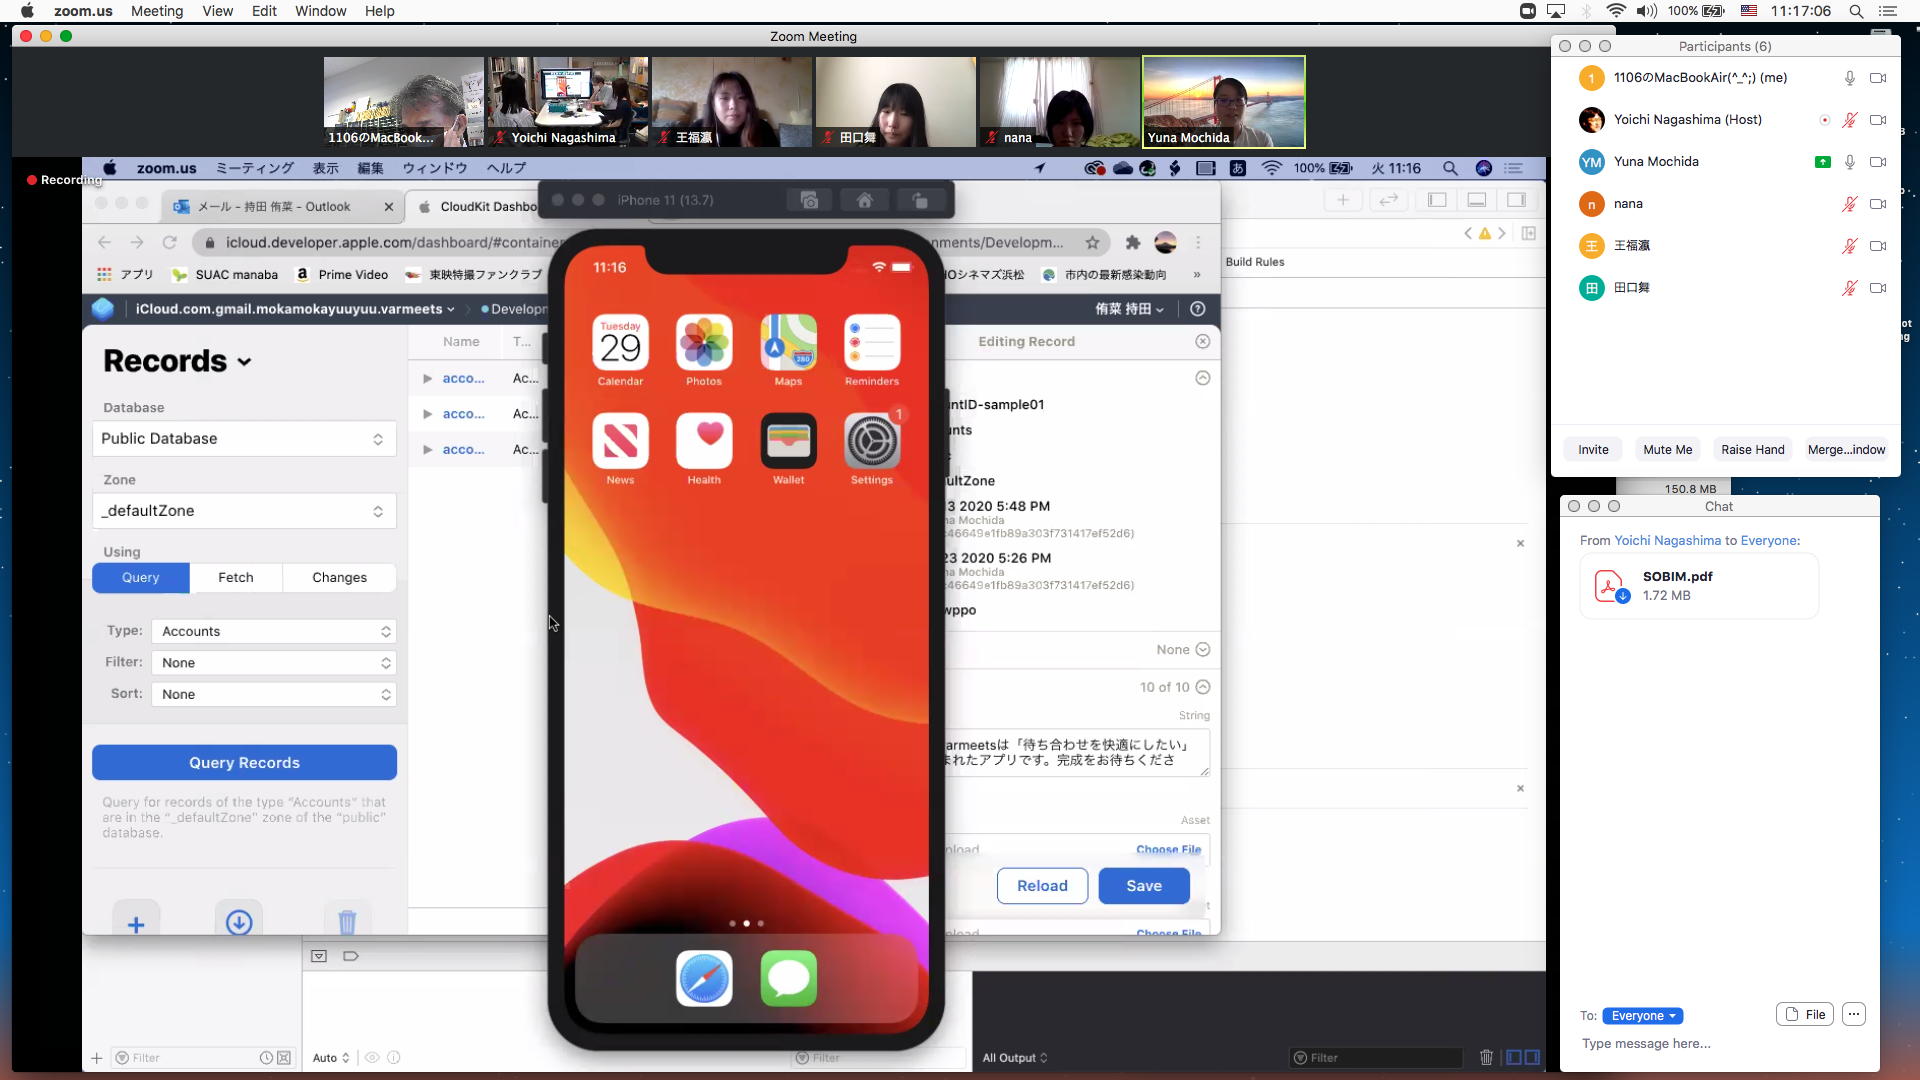
Task: Click the Yoichi Nagashima video thumbnail
Action: (567, 101)
